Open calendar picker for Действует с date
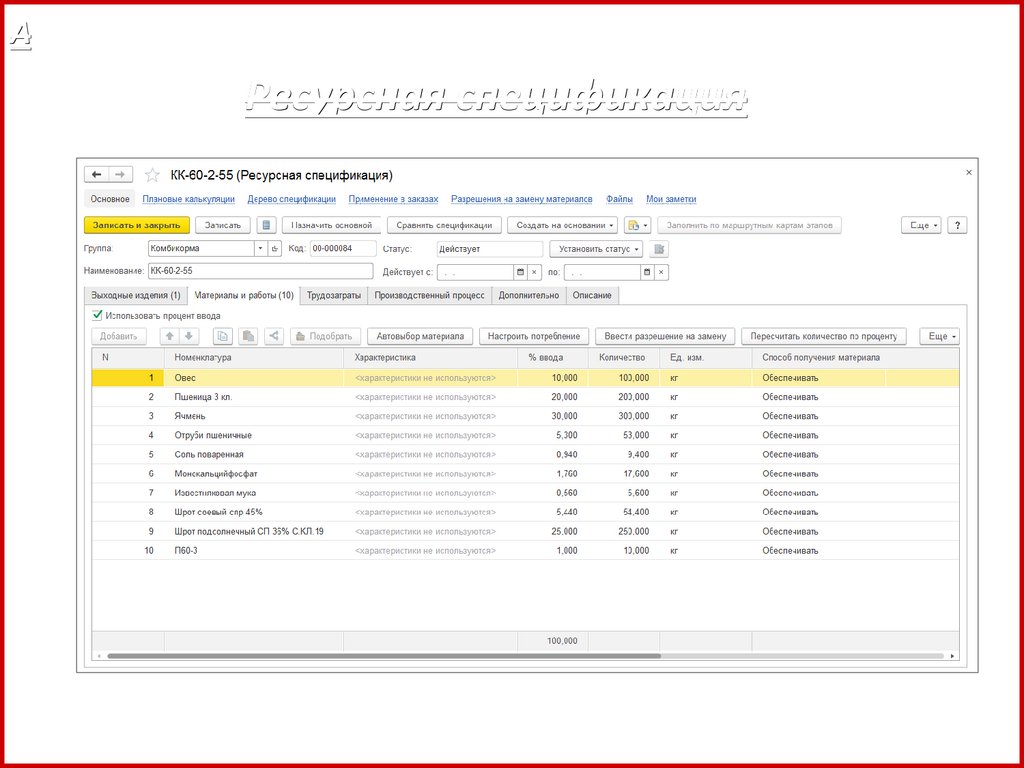This screenshot has height=768, width=1024. pyautogui.click(x=519, y=272)
